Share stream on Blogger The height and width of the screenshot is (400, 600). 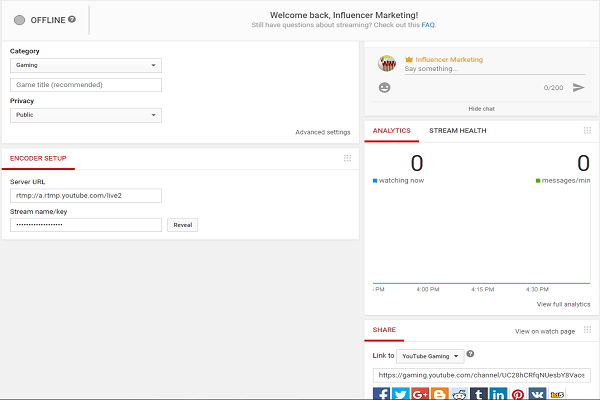click(440, 393)
